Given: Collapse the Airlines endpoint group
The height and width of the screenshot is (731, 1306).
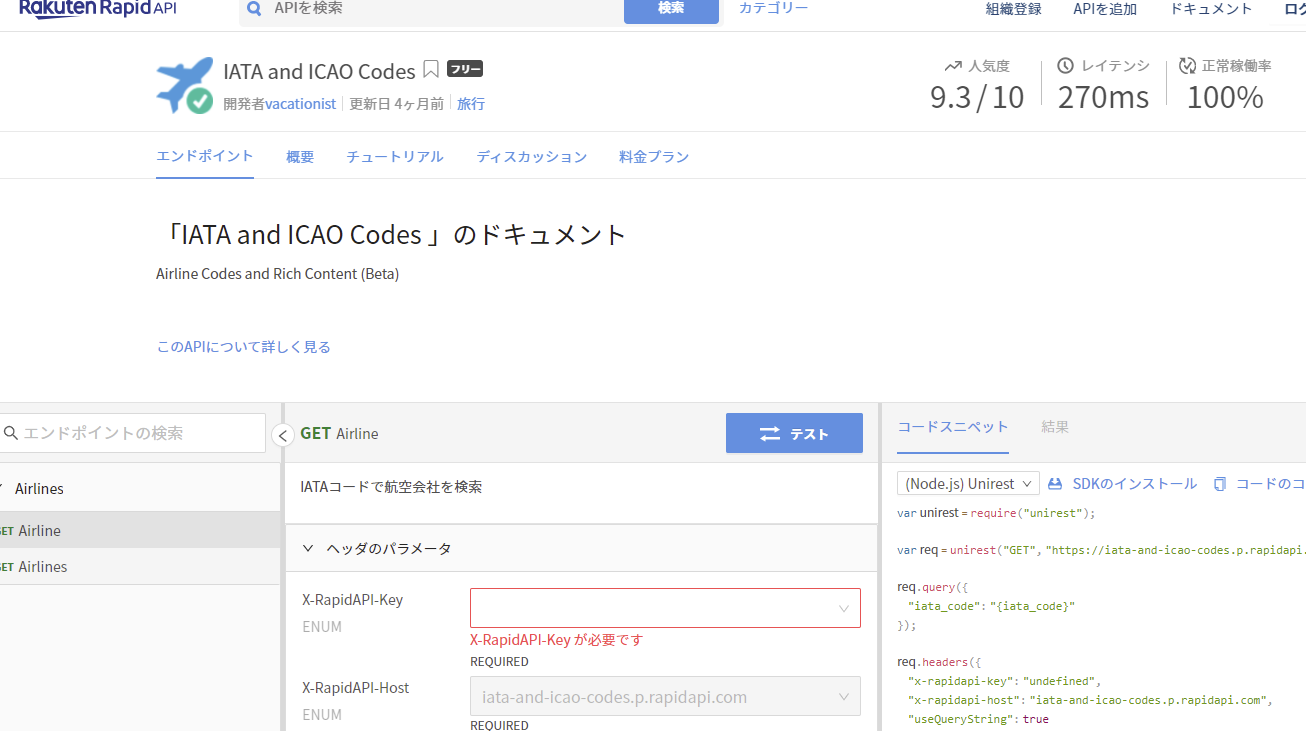Looking at the screenshot, I should (140, 489).
